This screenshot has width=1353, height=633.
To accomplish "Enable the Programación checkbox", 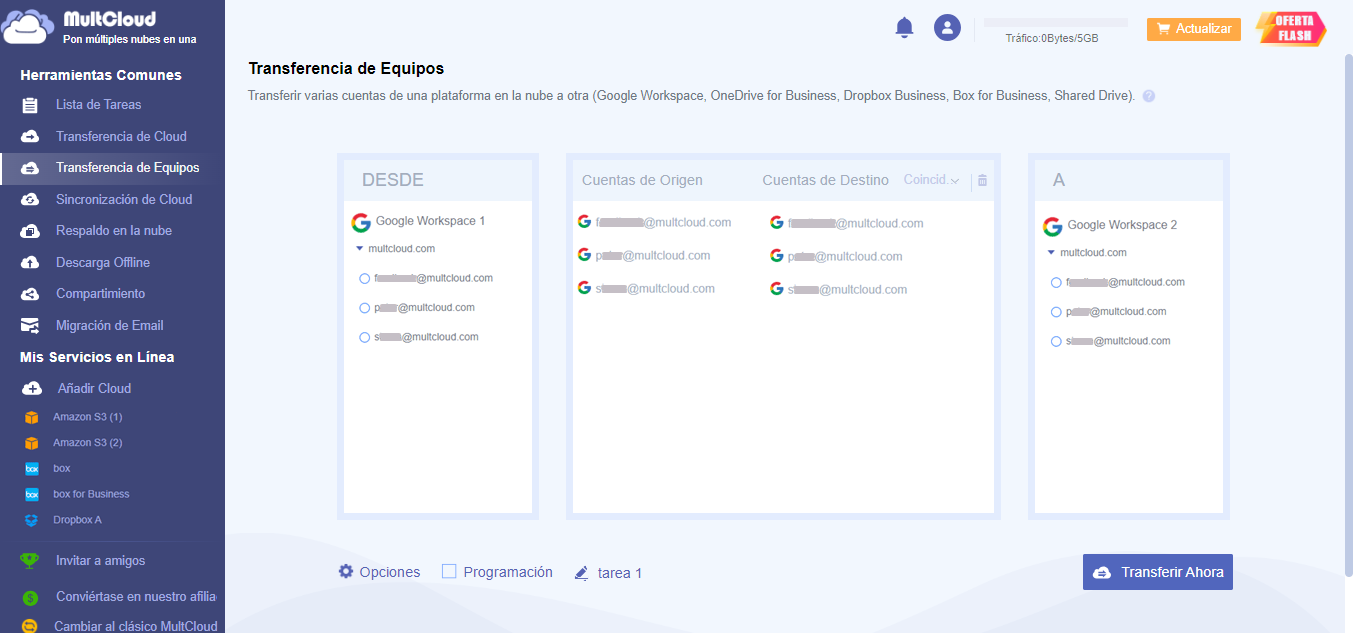I will pyautogui.click(x=449, y=571).
